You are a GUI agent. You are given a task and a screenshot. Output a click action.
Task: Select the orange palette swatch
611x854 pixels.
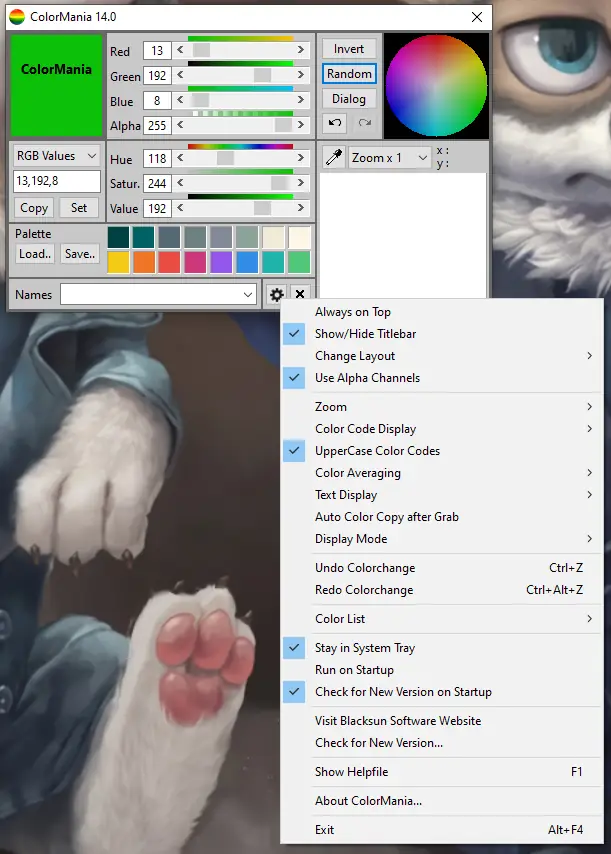(144, 262)
